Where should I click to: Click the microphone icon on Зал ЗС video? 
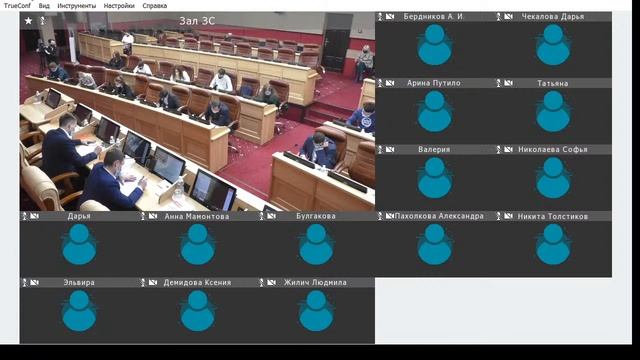[42, 20]
